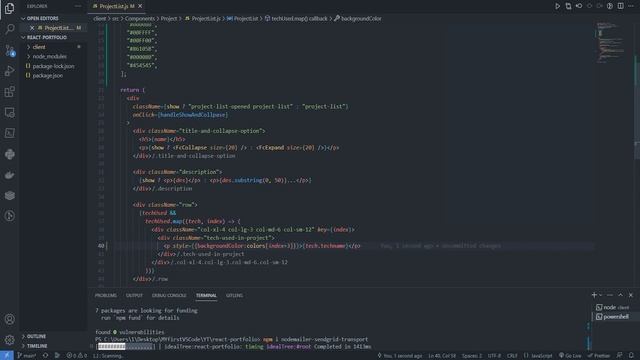Image resolution: width=640 pixels, height=360 pixels.
Task: Expand the OUTLINE section
Action: coord(53,336)
